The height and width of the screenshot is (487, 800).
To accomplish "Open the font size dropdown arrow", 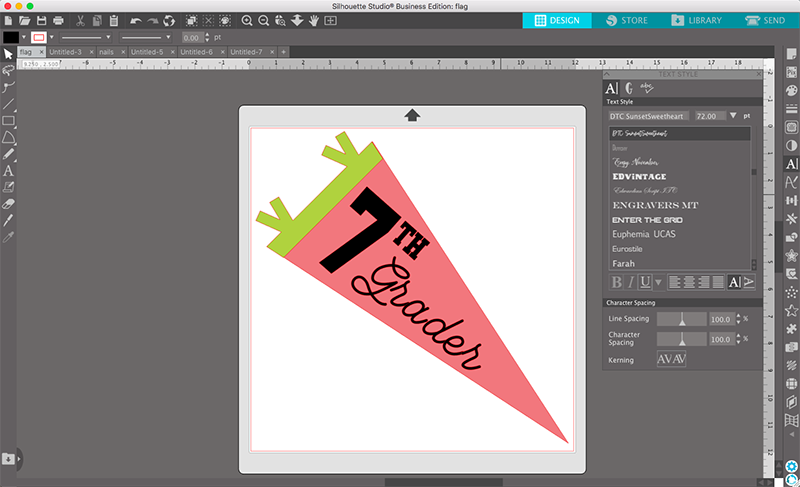I will (733, 116).
